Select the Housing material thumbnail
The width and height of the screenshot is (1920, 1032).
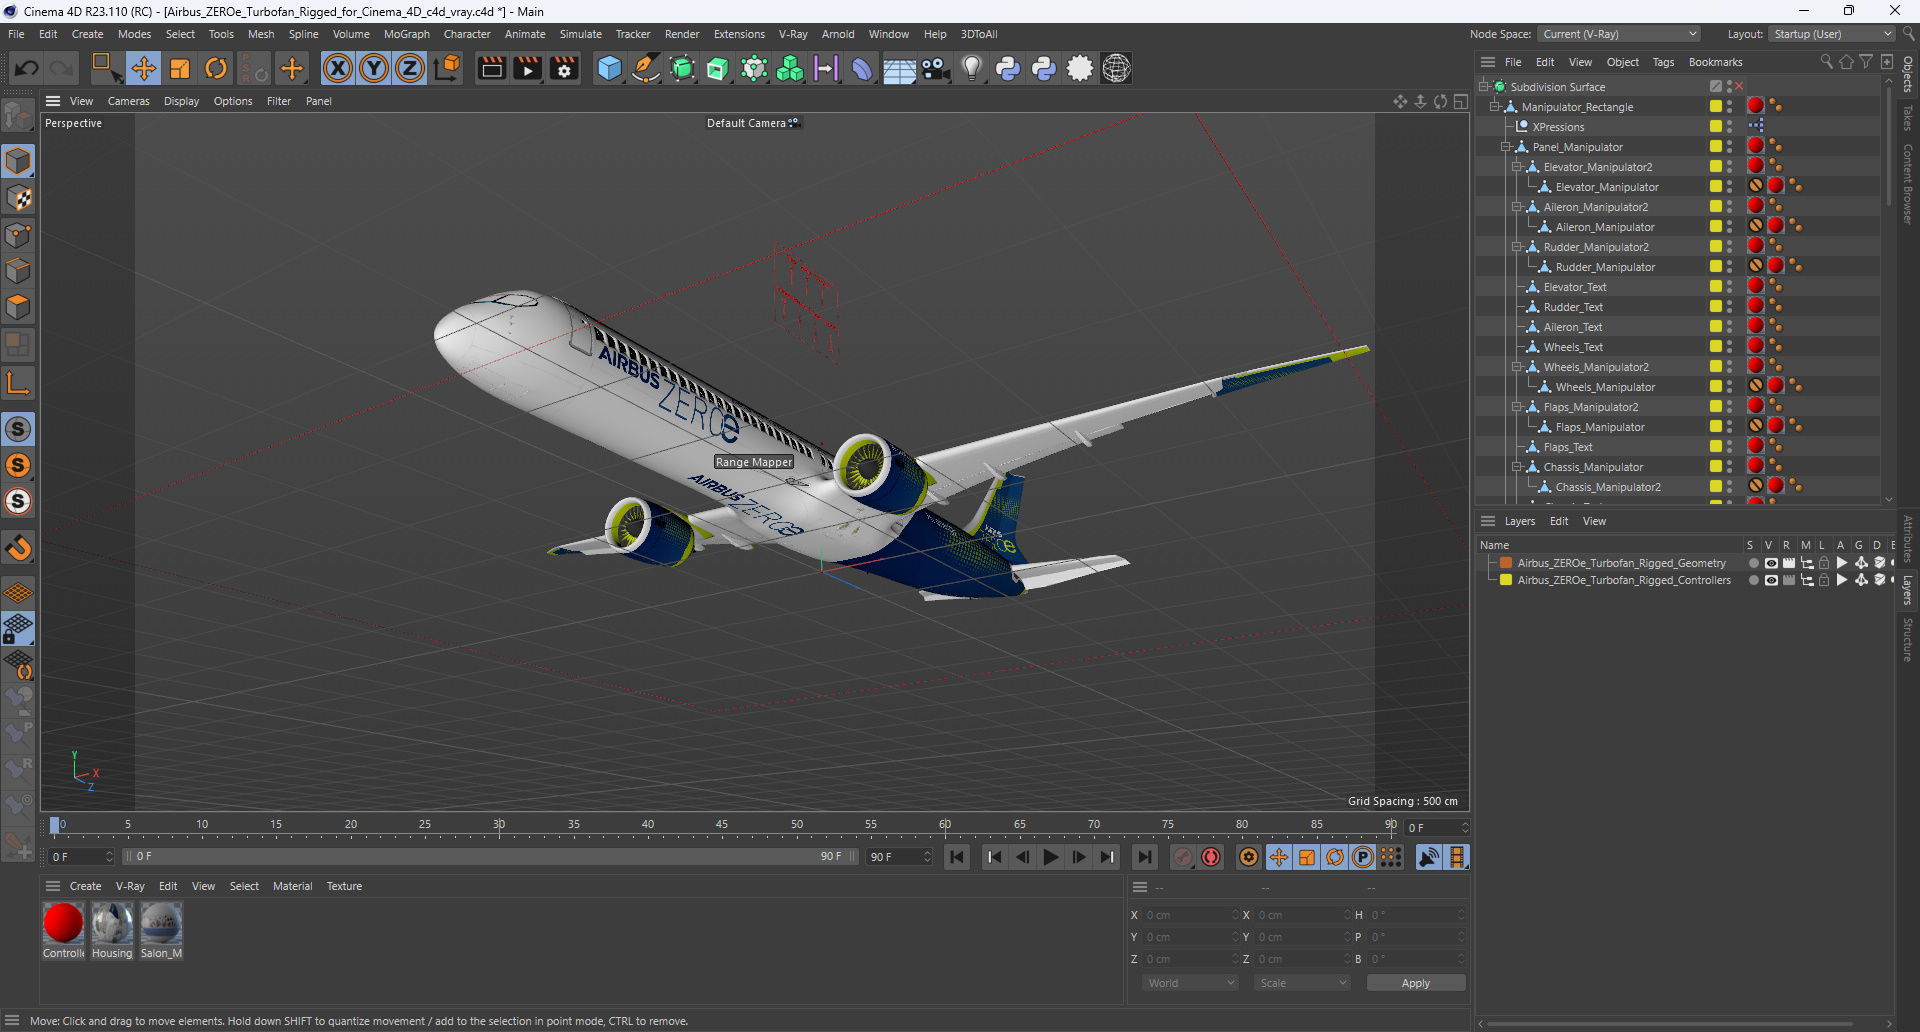pyautogui.click(x=112, y=923)
